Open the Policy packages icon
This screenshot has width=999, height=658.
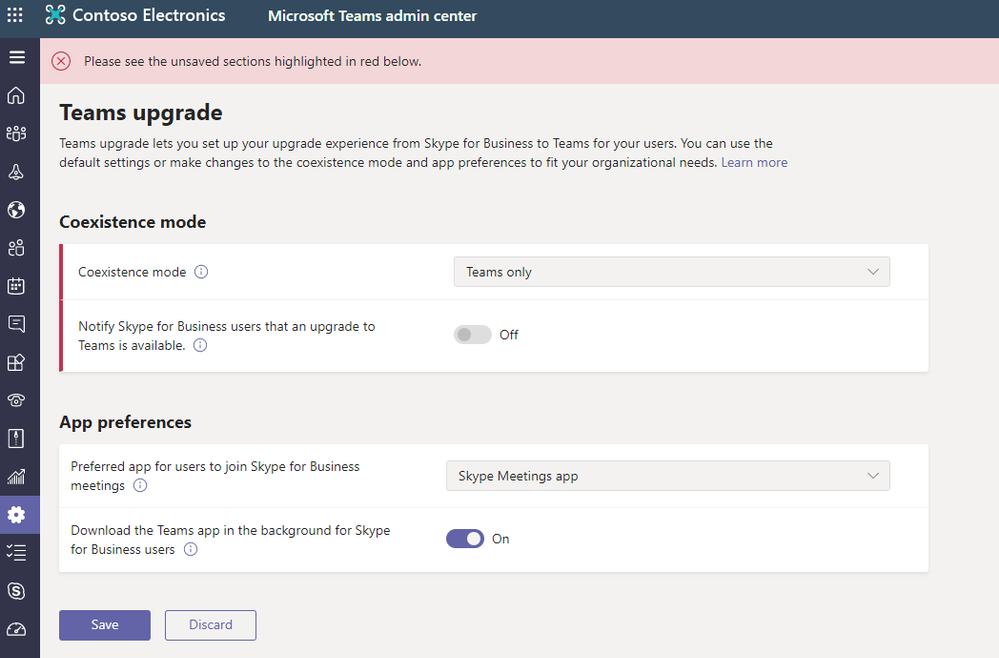17,438
